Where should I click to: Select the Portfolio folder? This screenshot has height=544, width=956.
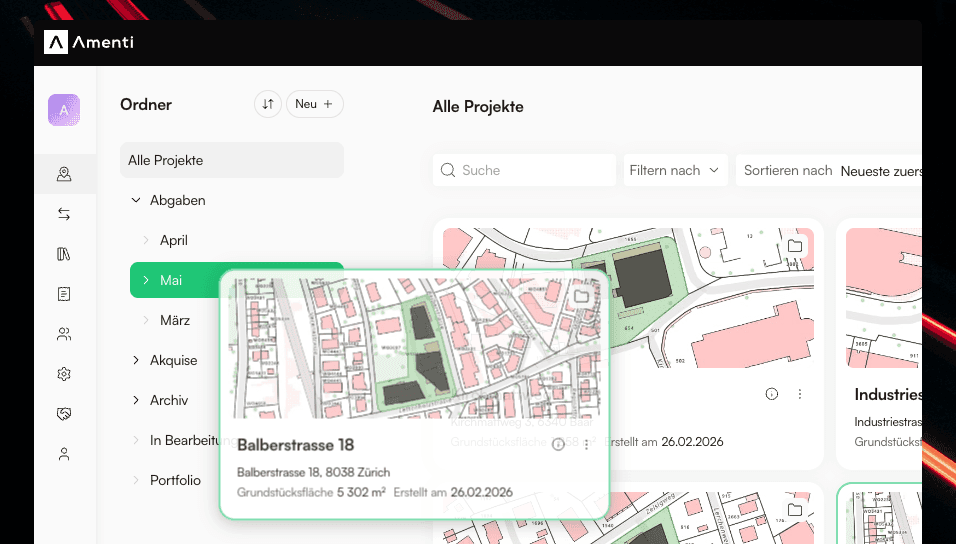176,480
